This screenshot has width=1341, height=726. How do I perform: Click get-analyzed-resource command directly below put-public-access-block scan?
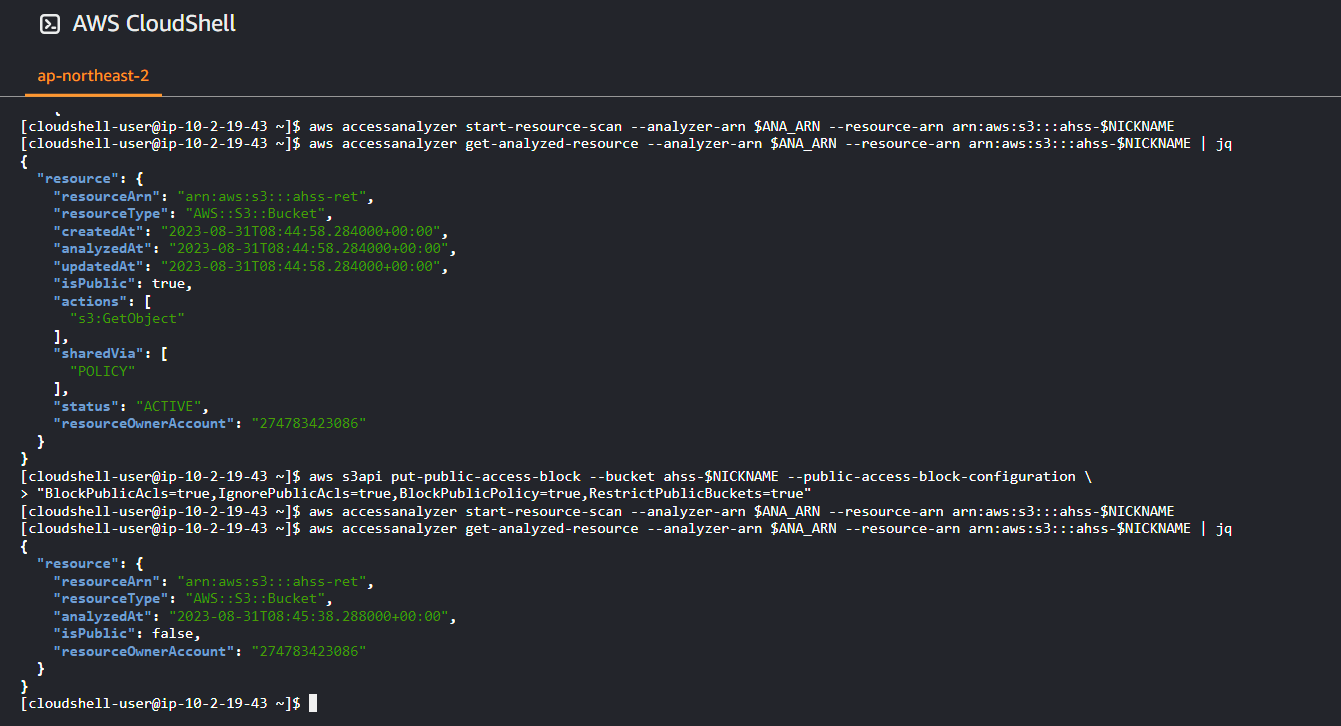626,528
